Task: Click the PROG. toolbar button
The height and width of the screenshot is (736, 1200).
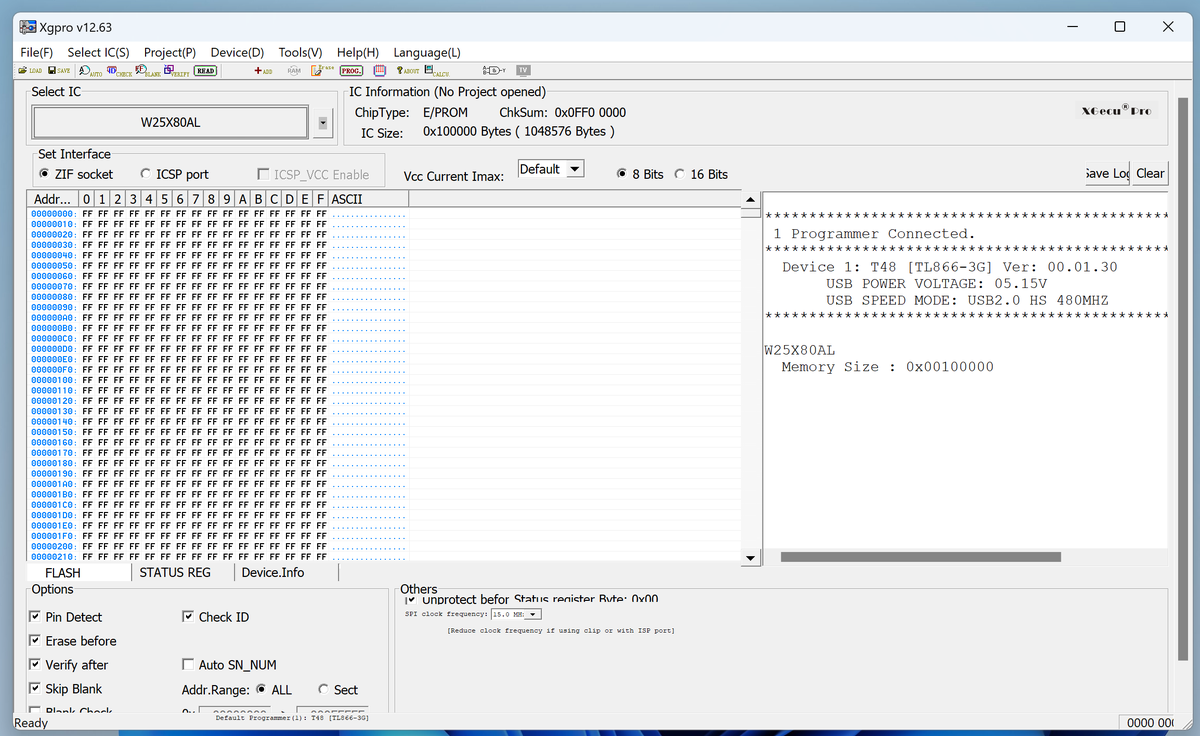Action: click(x=351, y=70)
